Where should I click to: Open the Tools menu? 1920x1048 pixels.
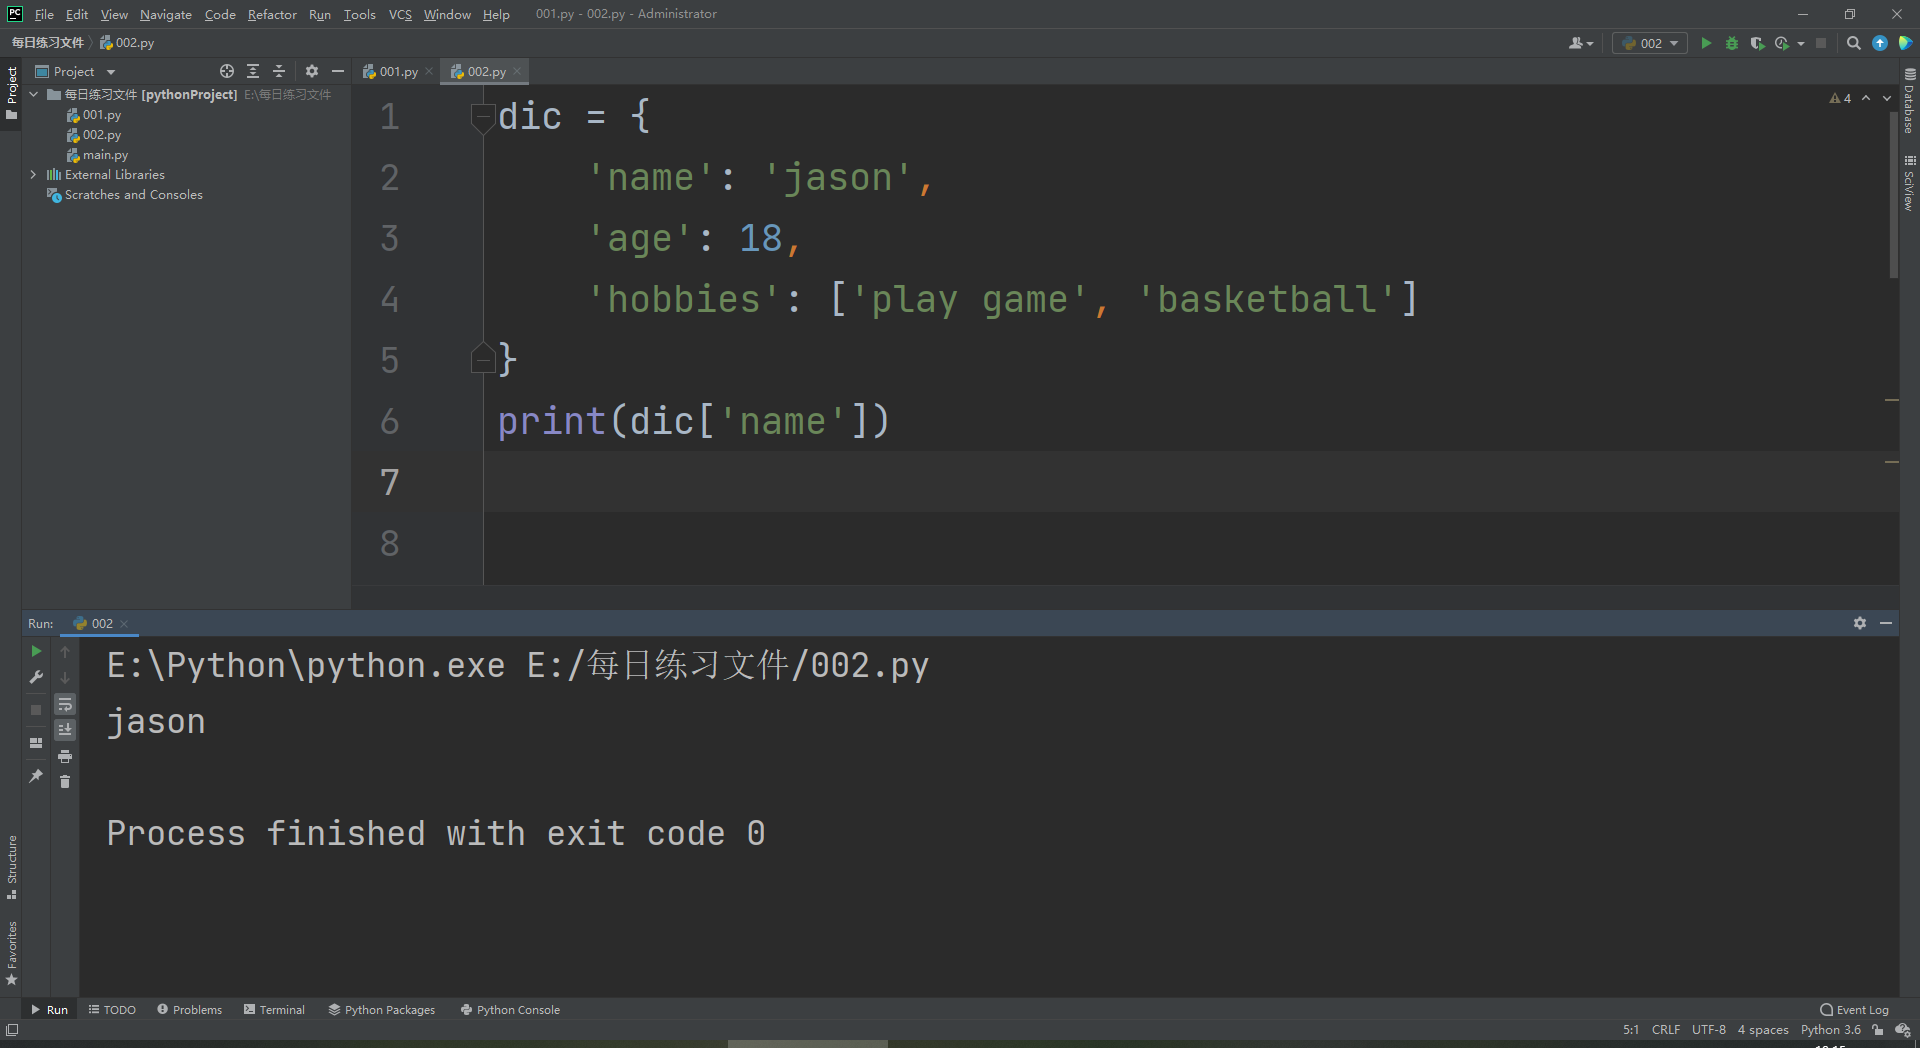pos(359,14)
